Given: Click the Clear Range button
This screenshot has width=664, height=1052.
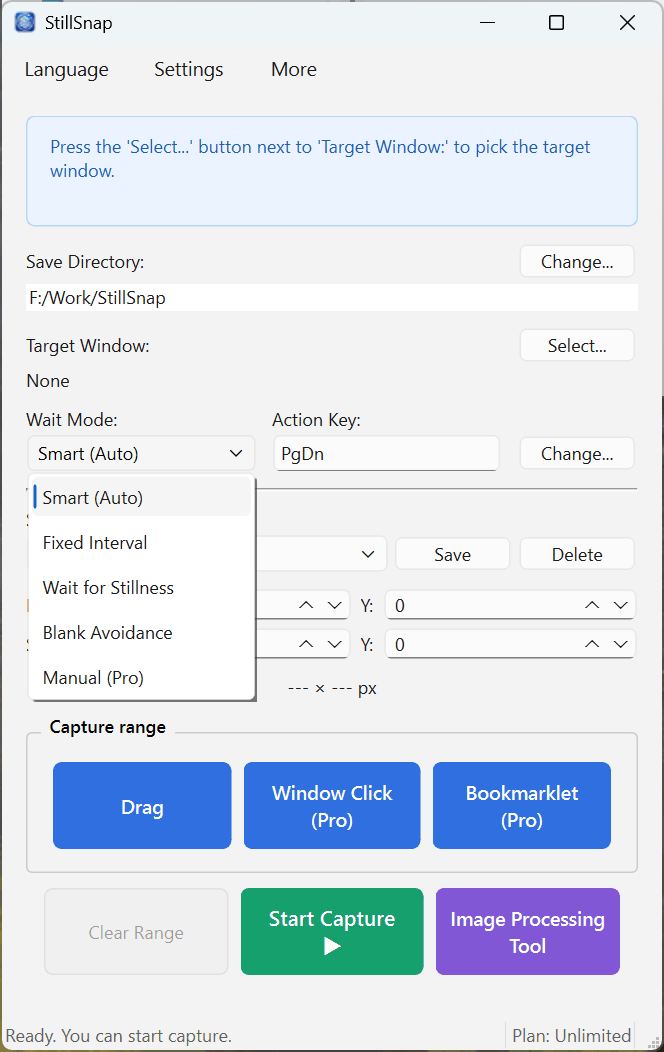Looking at the screenshot, I should tap(136, 932).
